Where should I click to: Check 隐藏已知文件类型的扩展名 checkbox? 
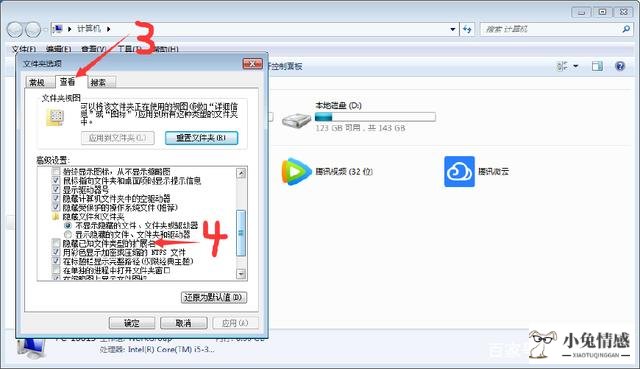tap(56, 243)
